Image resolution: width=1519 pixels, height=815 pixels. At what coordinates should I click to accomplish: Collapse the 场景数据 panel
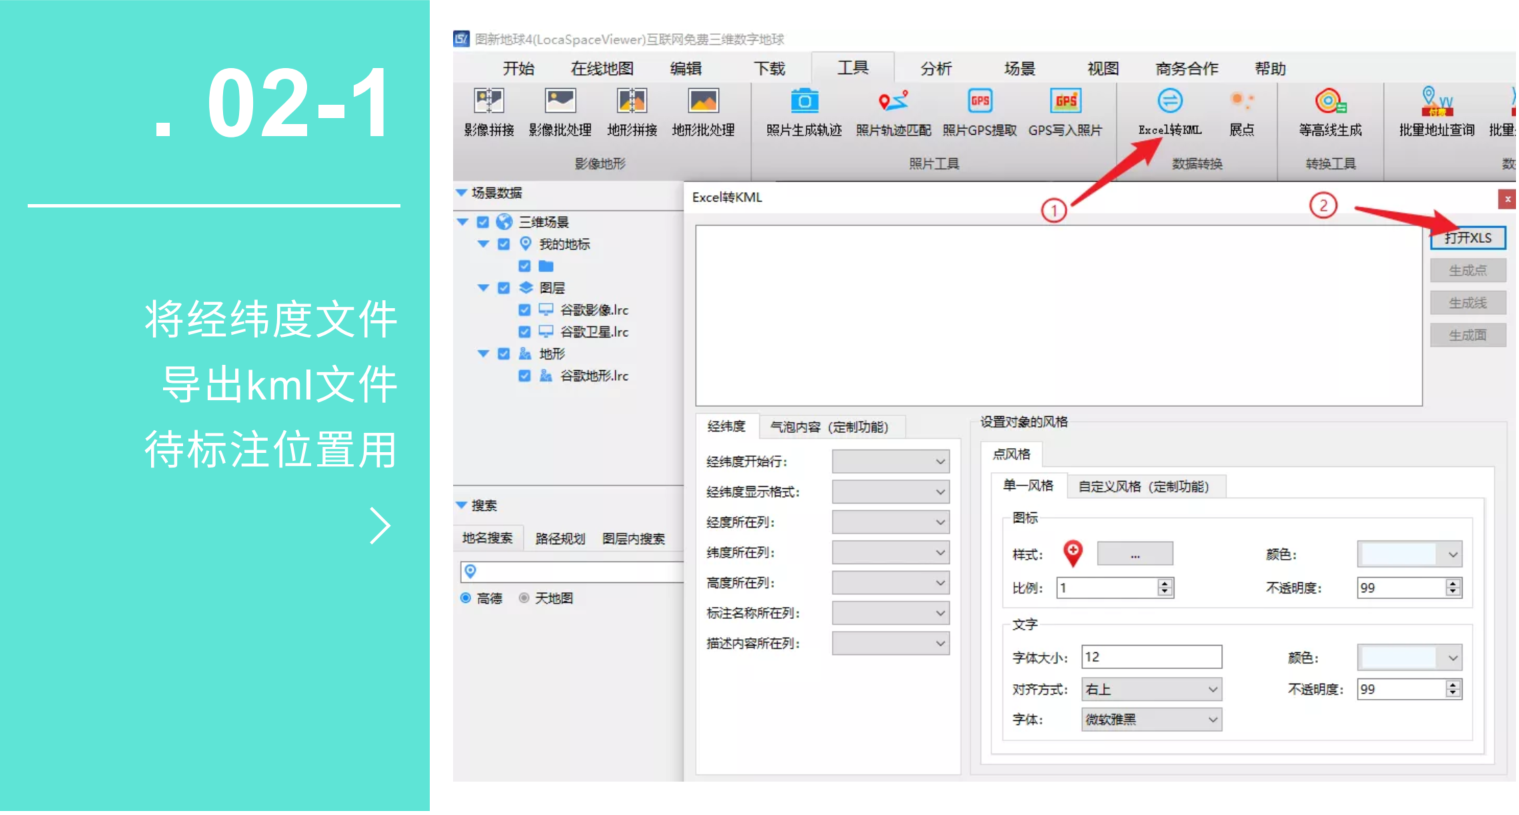pos(461,193)
